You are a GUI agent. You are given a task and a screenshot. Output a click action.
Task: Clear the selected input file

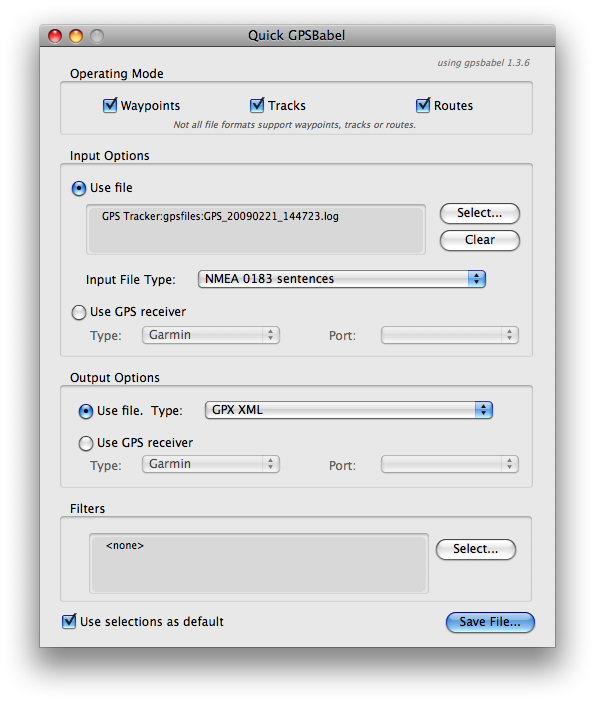(479, 240)
